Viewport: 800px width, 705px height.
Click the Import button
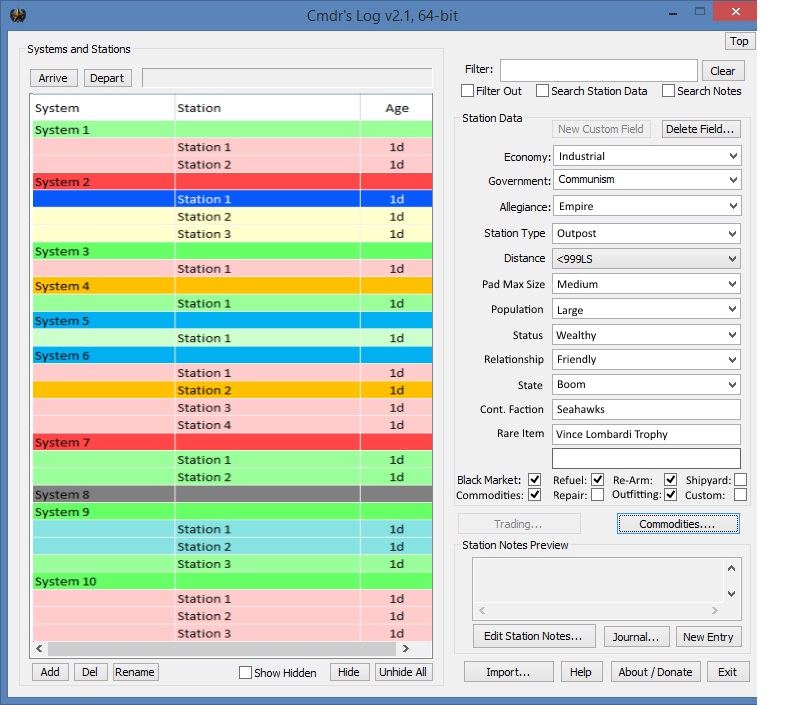[x=508, y=672]
